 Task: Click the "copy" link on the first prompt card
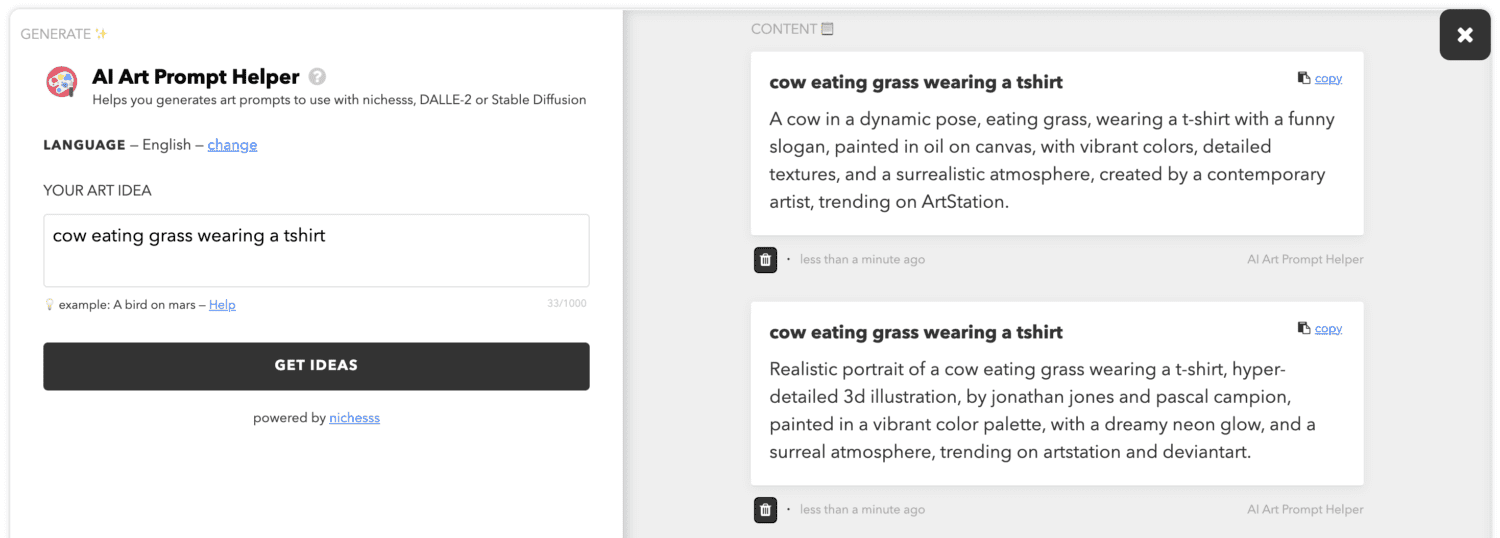[x=1328, y=78]
